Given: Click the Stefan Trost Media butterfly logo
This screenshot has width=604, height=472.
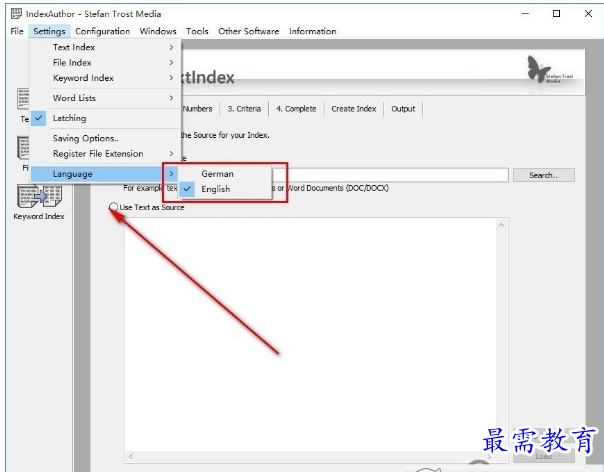Looking at the screenshot, I should (550, 70).
